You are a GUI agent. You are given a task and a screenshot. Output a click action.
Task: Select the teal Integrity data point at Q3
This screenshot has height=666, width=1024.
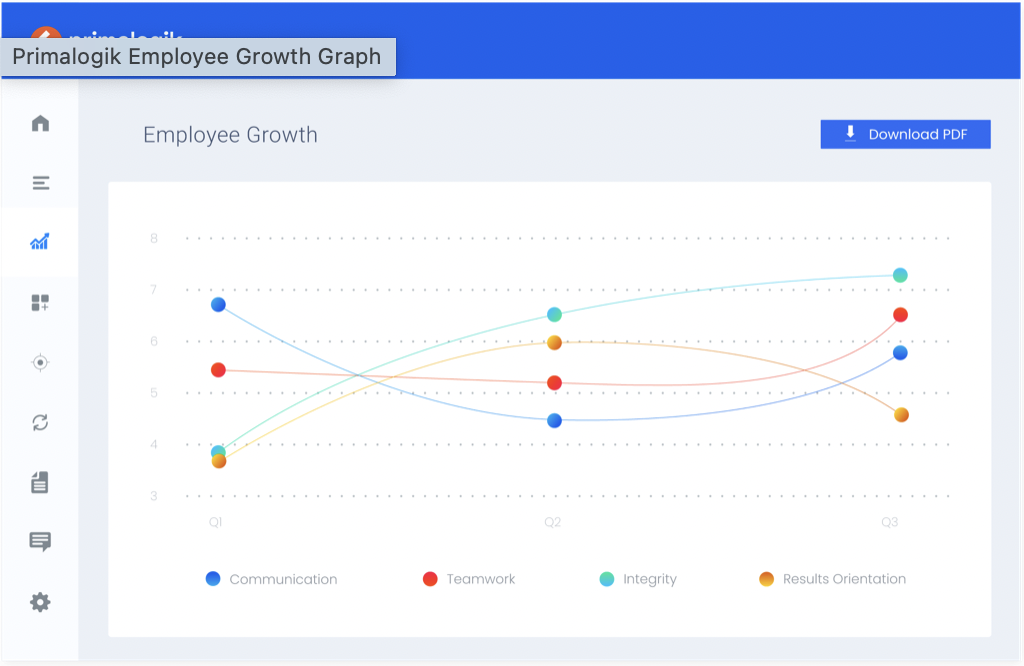901,274
